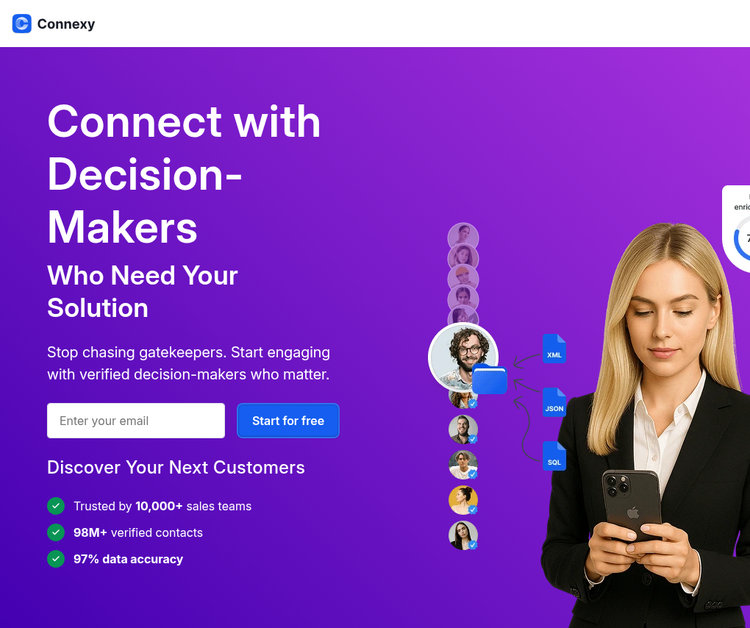Open the large curly-haired man avatar
750x628 pixels.
point(463,357)
